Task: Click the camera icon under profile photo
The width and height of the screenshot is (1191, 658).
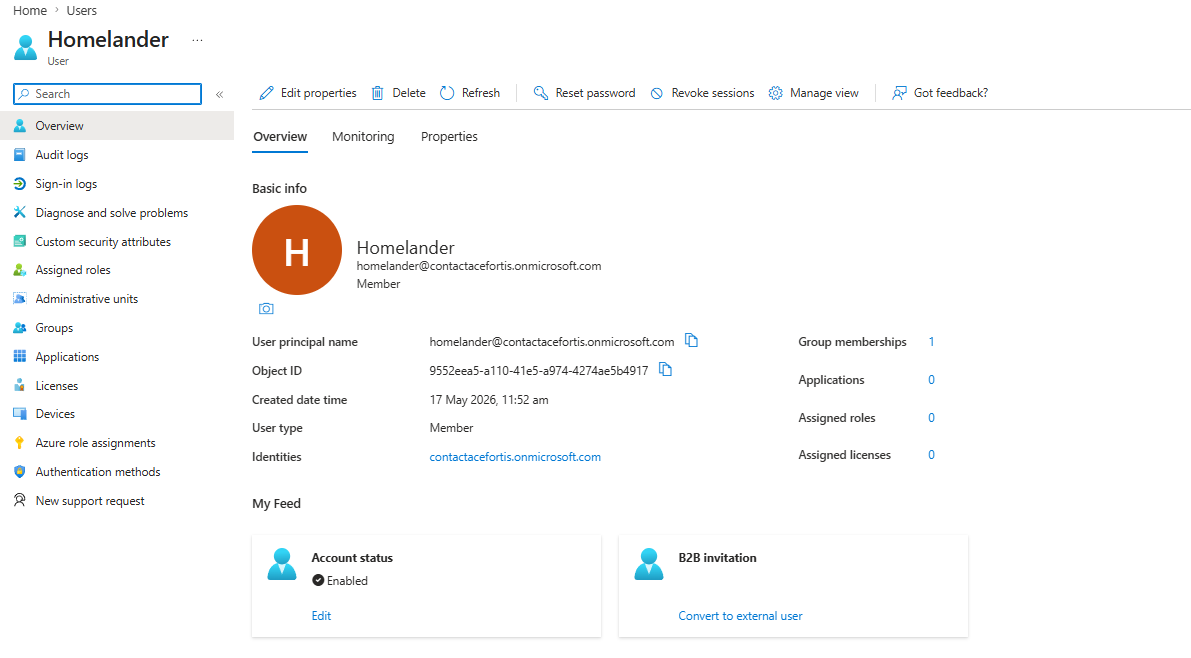Action: 266,308
